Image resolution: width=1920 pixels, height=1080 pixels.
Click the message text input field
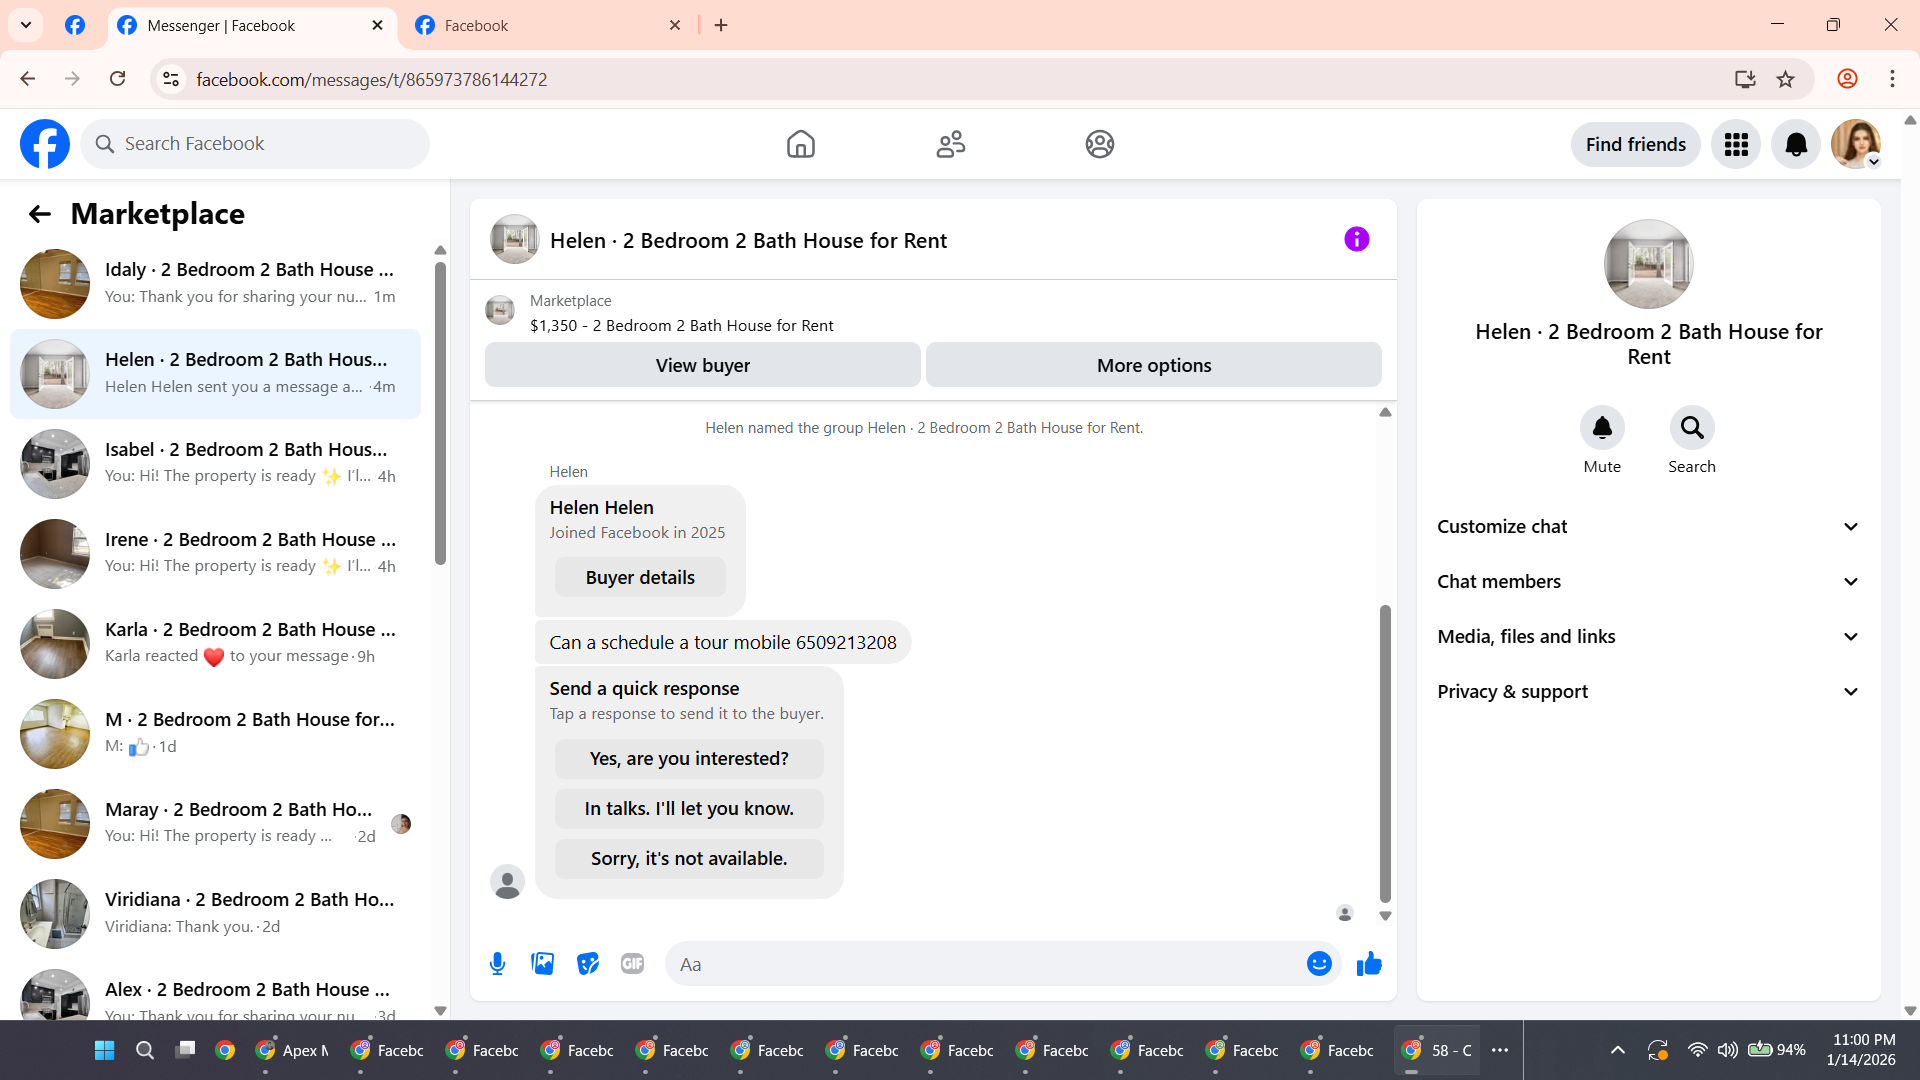(985, 964)
